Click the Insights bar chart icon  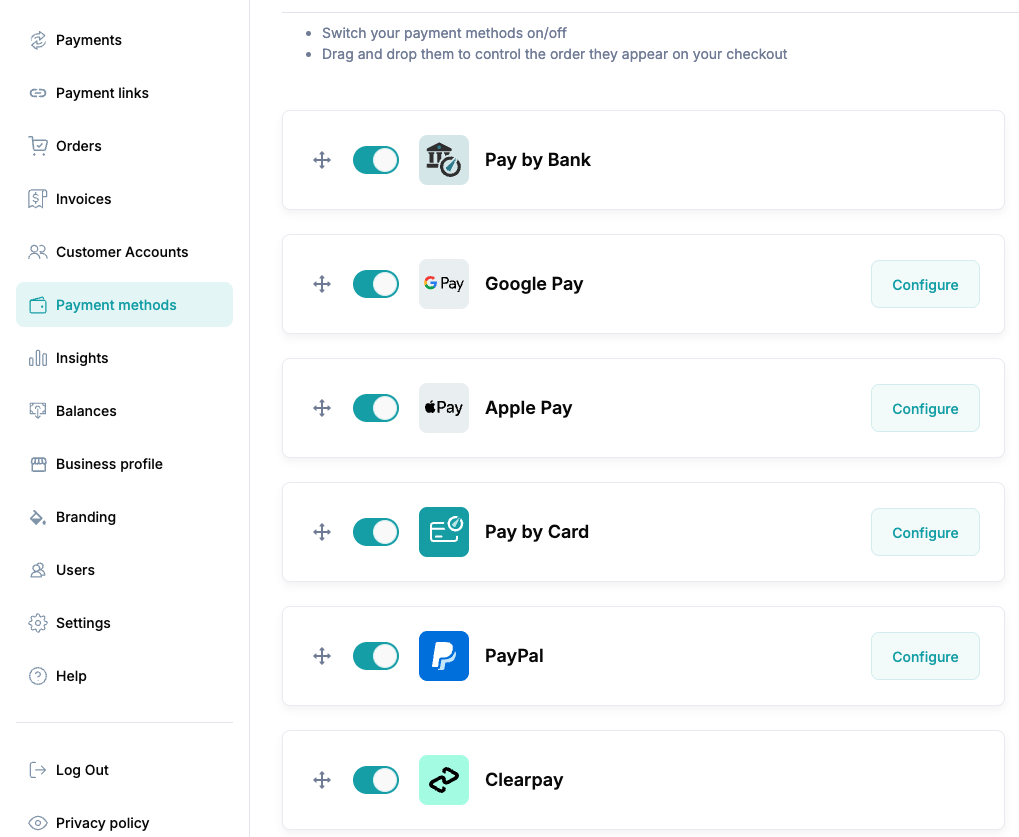(x=38, y=358)
